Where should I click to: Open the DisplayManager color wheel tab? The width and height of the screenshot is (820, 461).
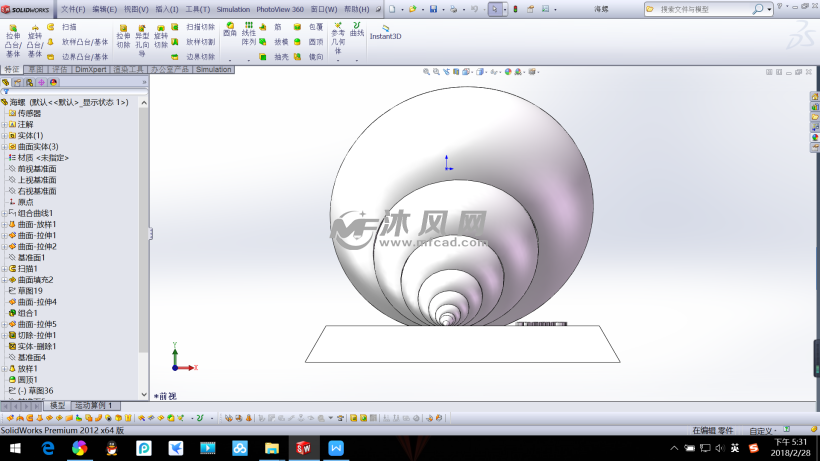coord(53,83)
